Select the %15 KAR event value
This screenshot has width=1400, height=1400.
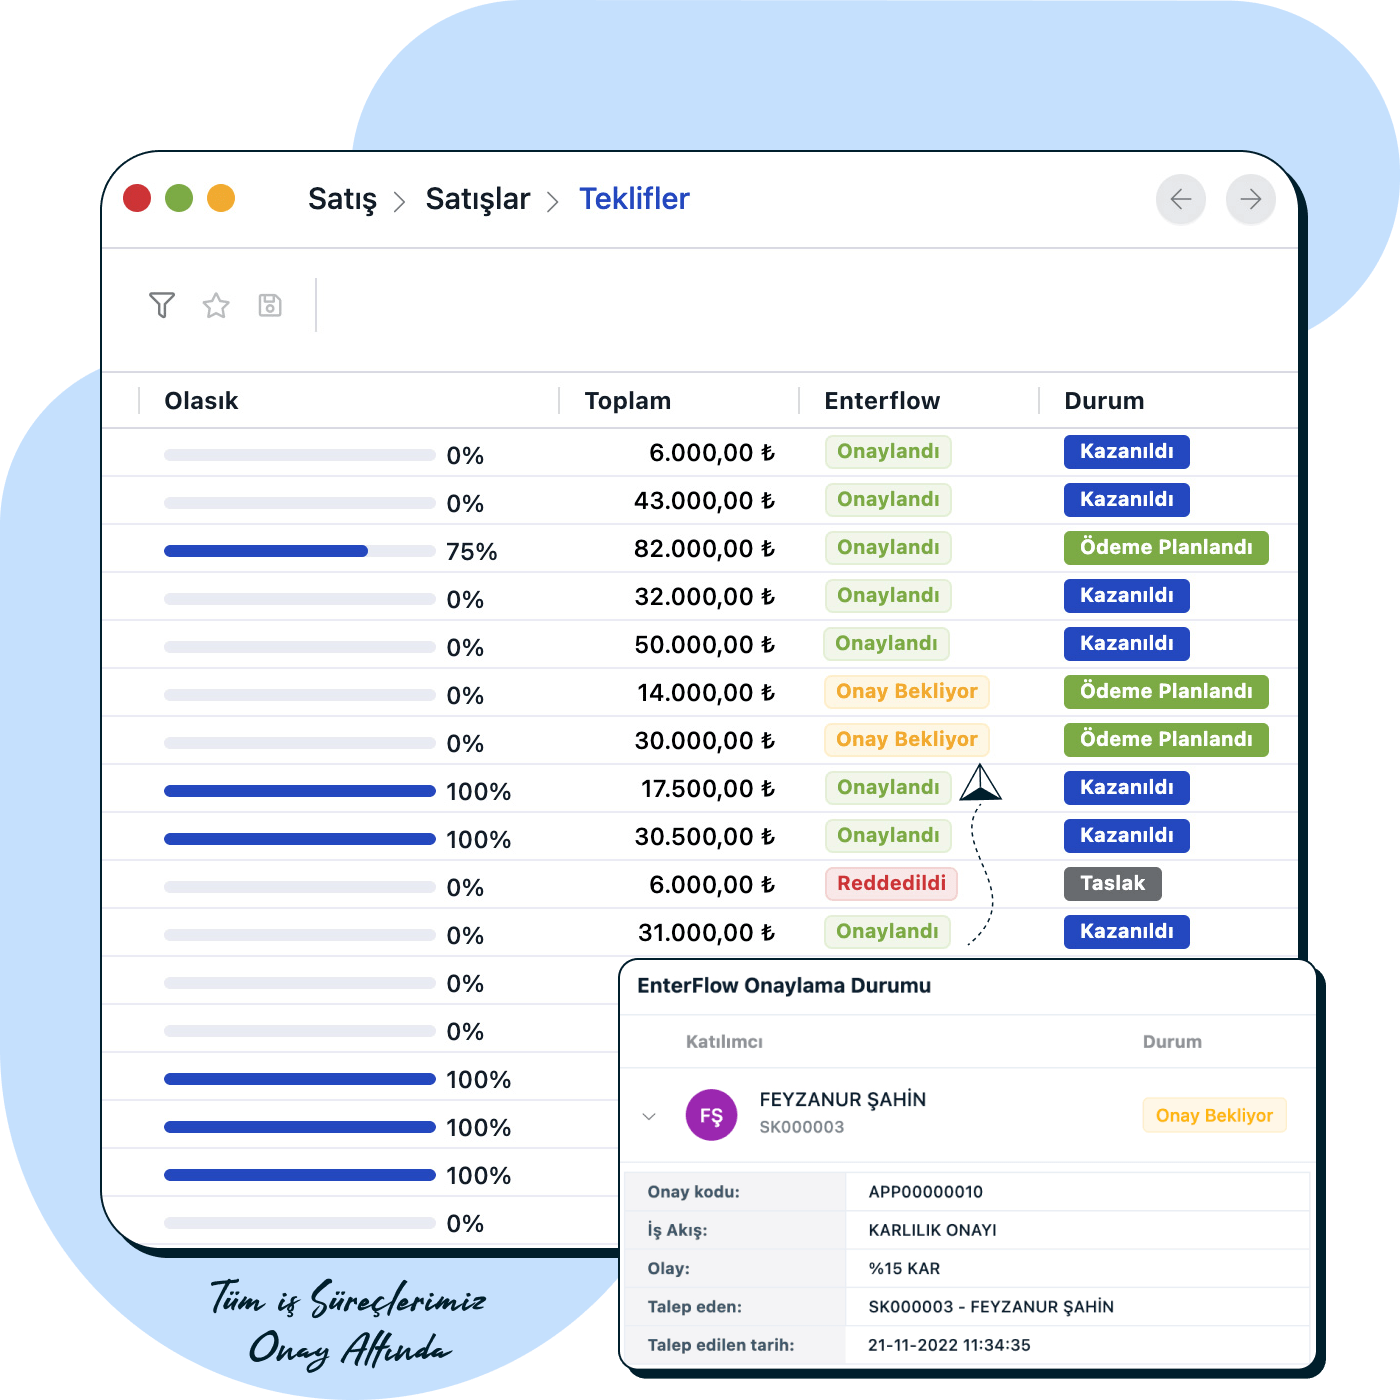pyautogui.click(x=904, y=1268)
